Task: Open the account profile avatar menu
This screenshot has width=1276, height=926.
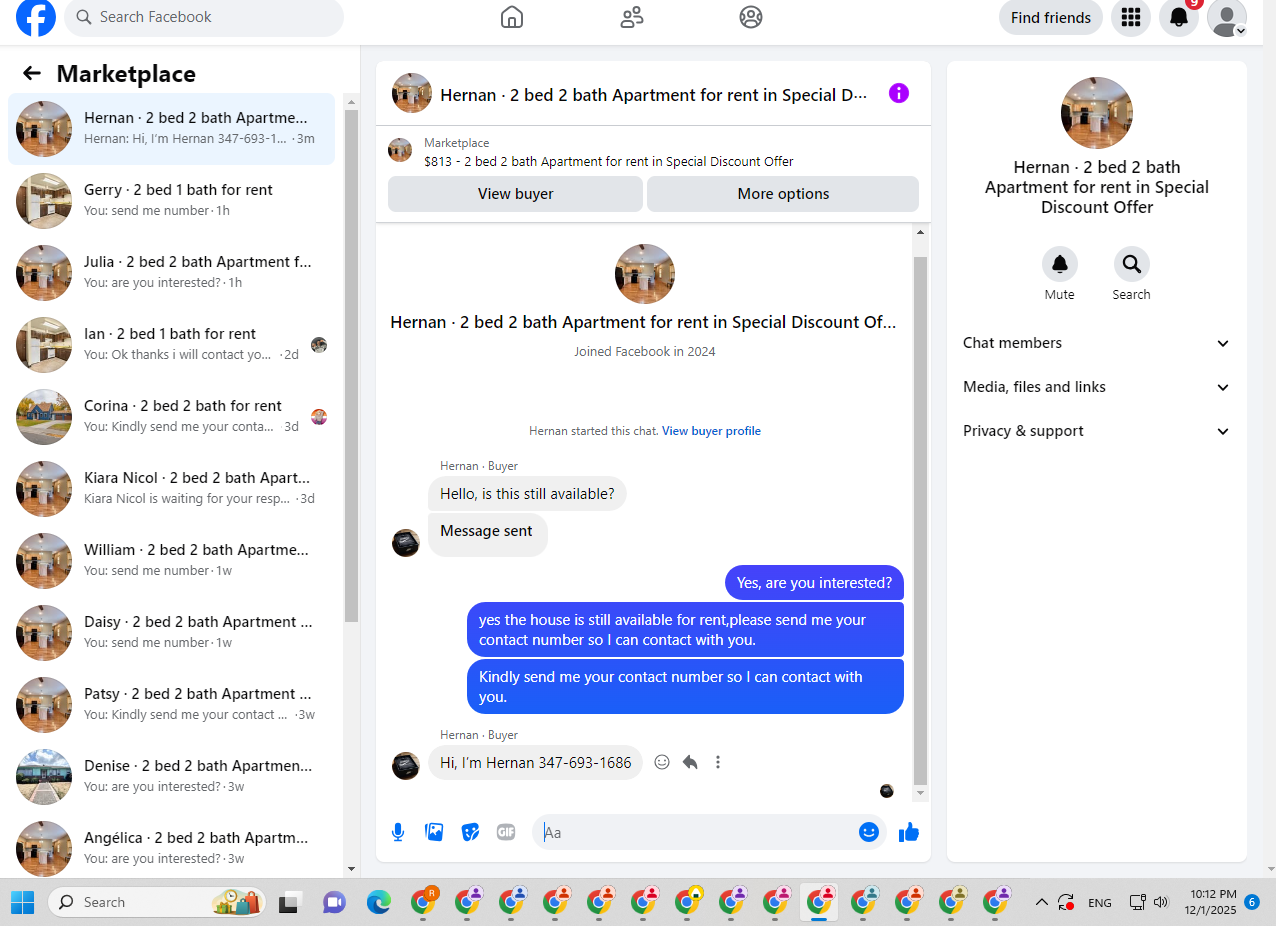Action: point(1227,17)
